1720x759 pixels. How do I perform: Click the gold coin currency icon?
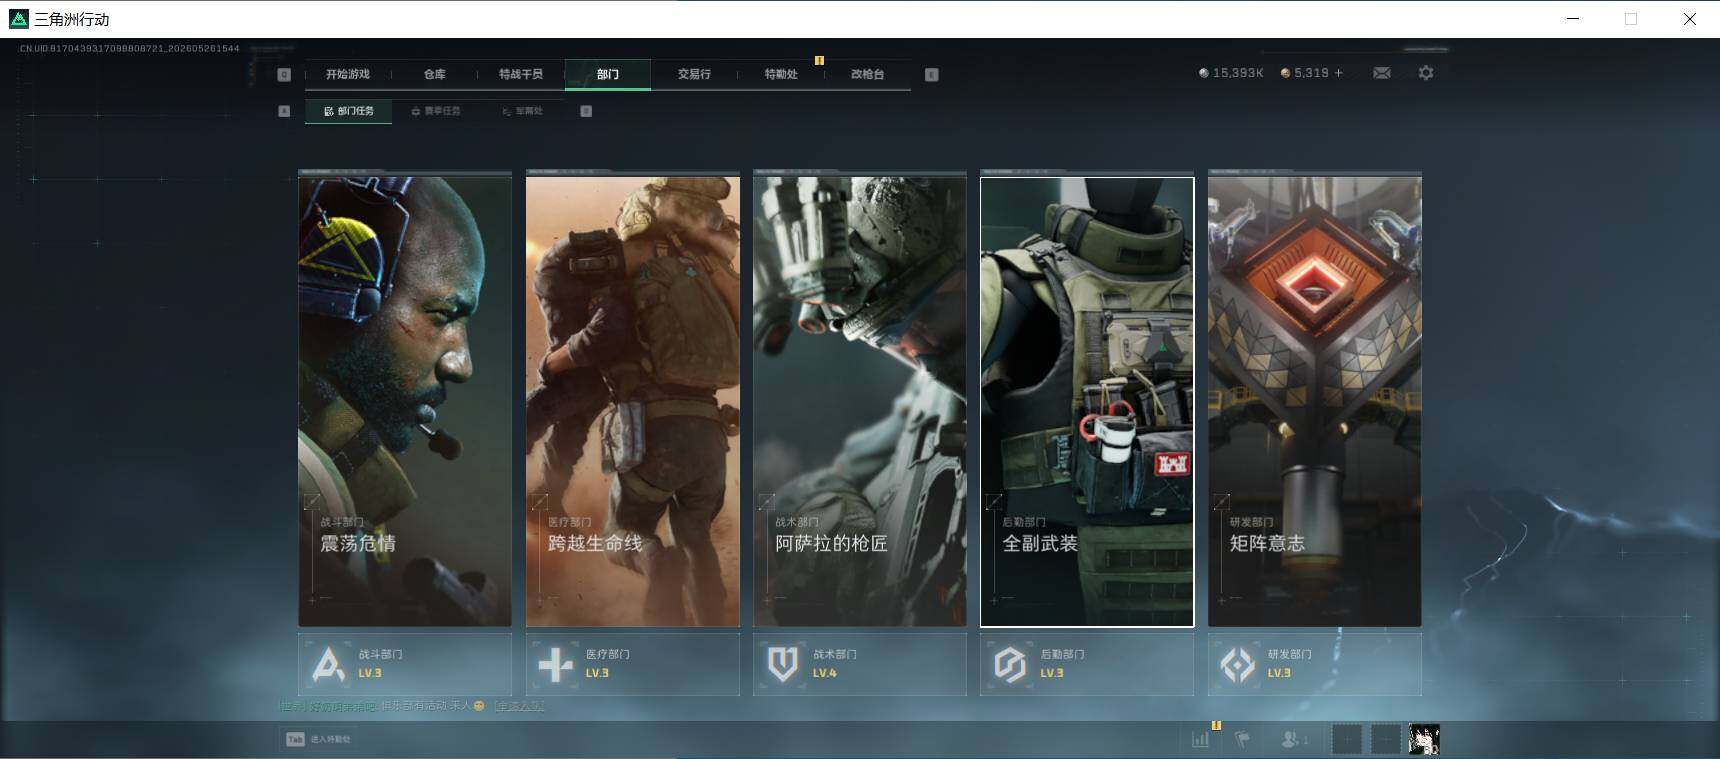click(x=1285, y=73)
